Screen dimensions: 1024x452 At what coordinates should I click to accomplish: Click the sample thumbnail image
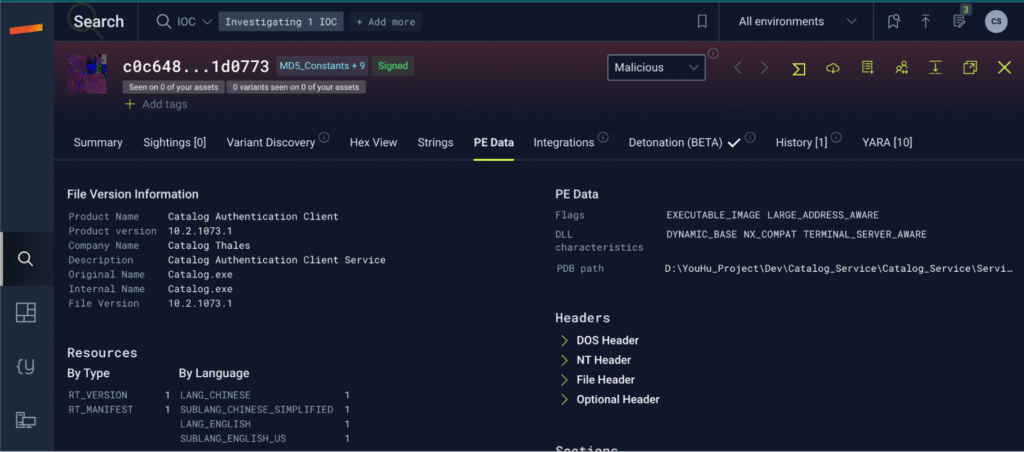[86, 73]
